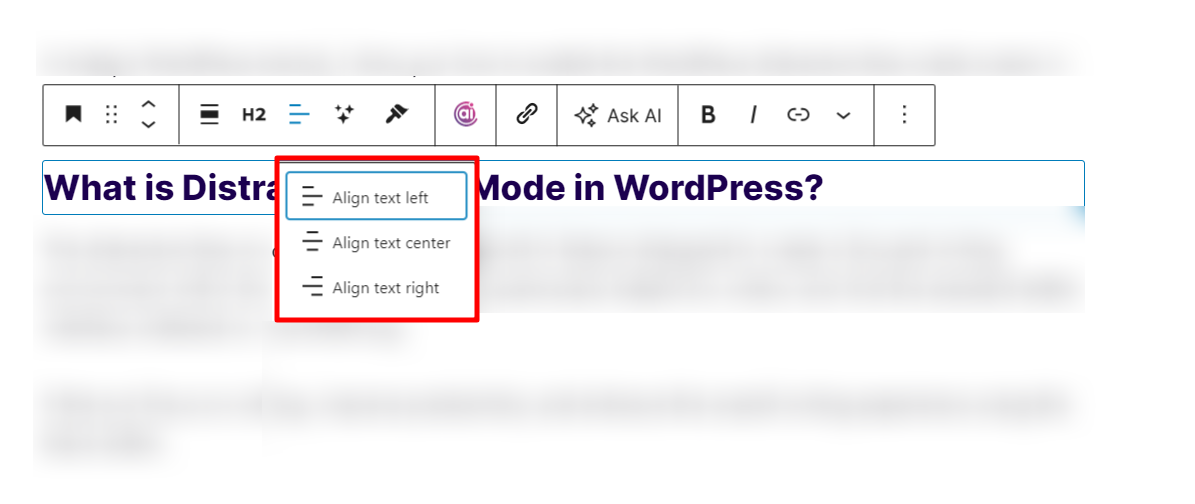Choose Align text center
The height and width of the screenshot is (504, 1195).
[x=376, y=242]
